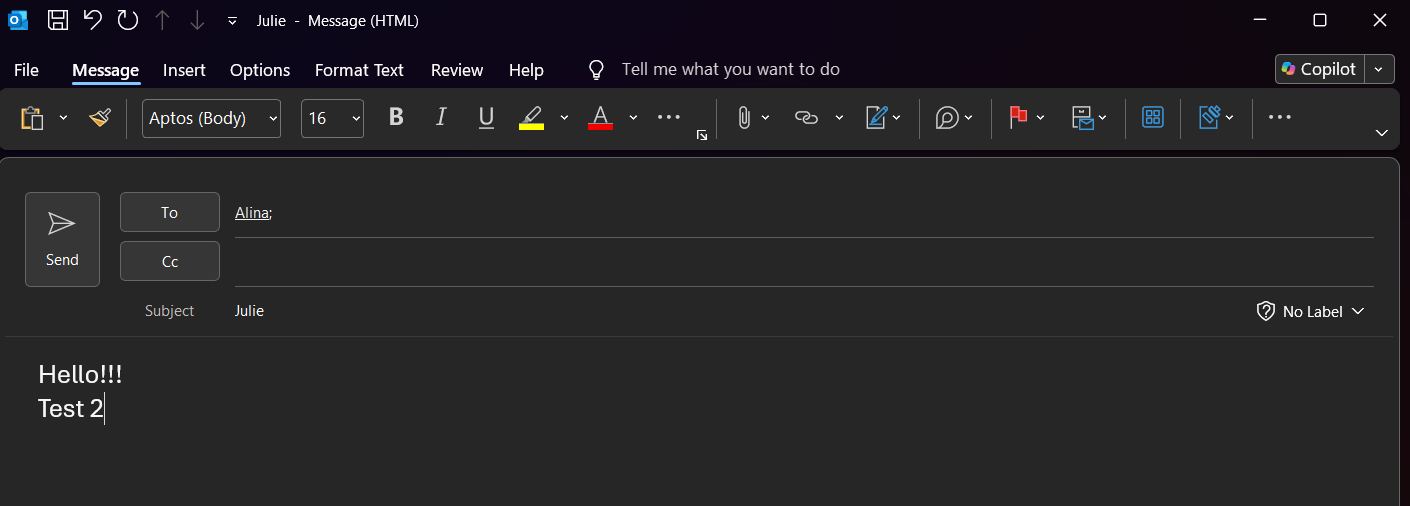Viewport: 1410px width, 506px height.
Task: Expand the Link dropdown arrow
Action: pos(839,118)
